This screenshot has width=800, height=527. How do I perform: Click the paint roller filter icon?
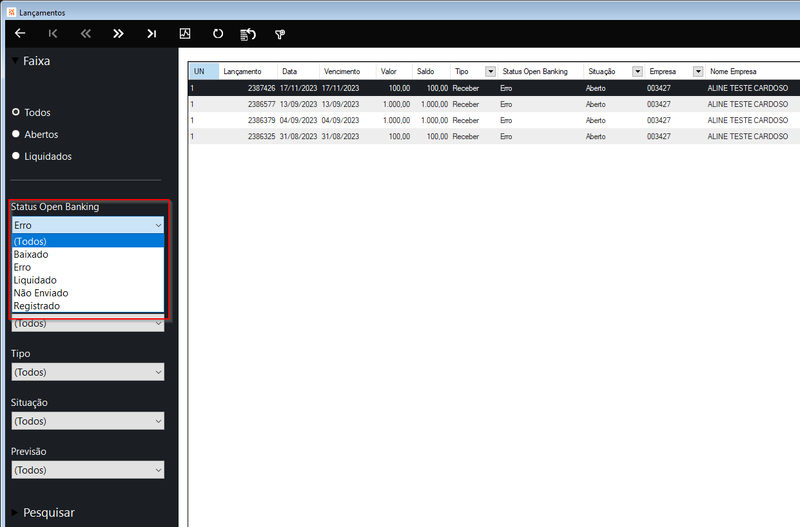tap(280, 34)
